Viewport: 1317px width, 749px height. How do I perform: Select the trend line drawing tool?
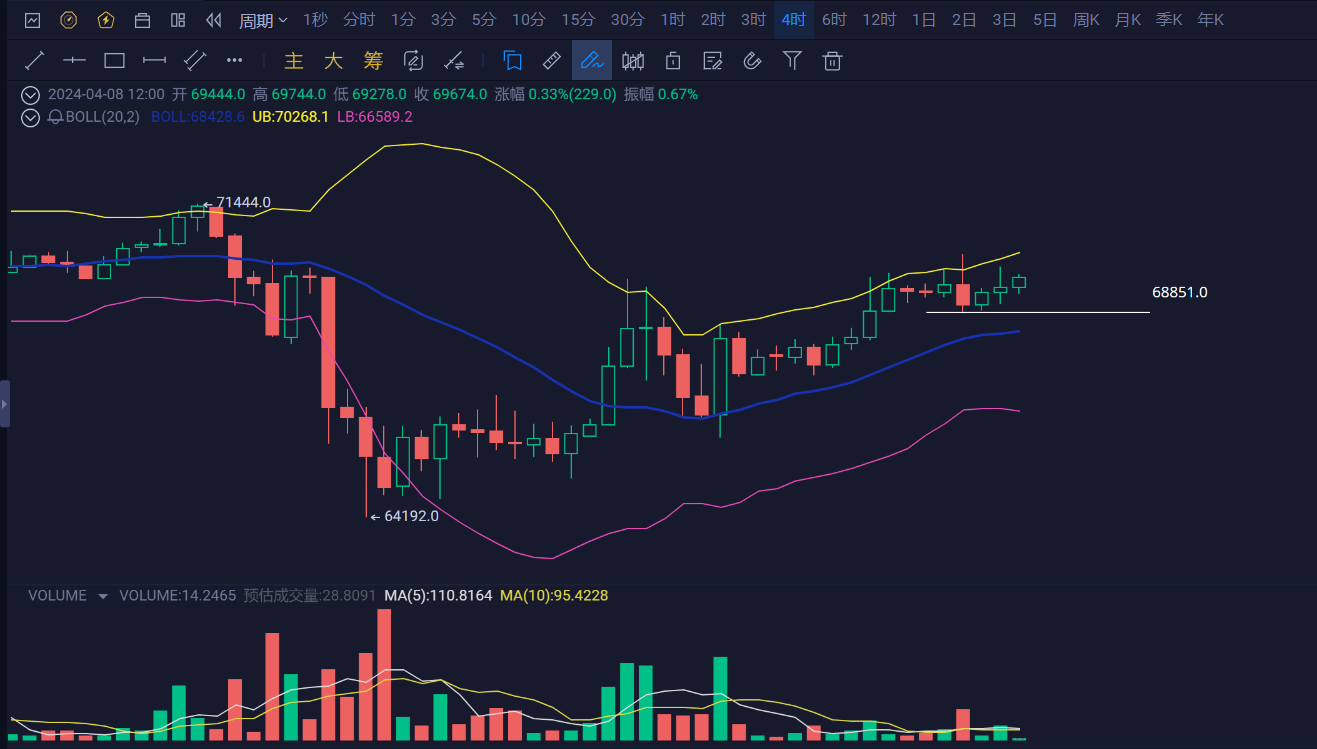click(x=35, y=61)
